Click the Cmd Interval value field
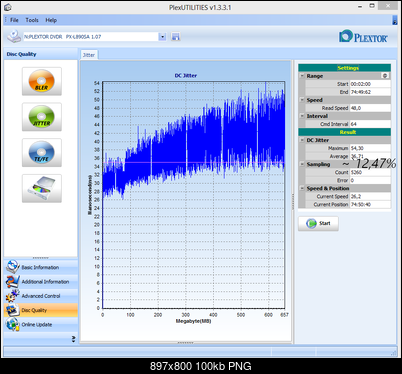 [370, 124]
